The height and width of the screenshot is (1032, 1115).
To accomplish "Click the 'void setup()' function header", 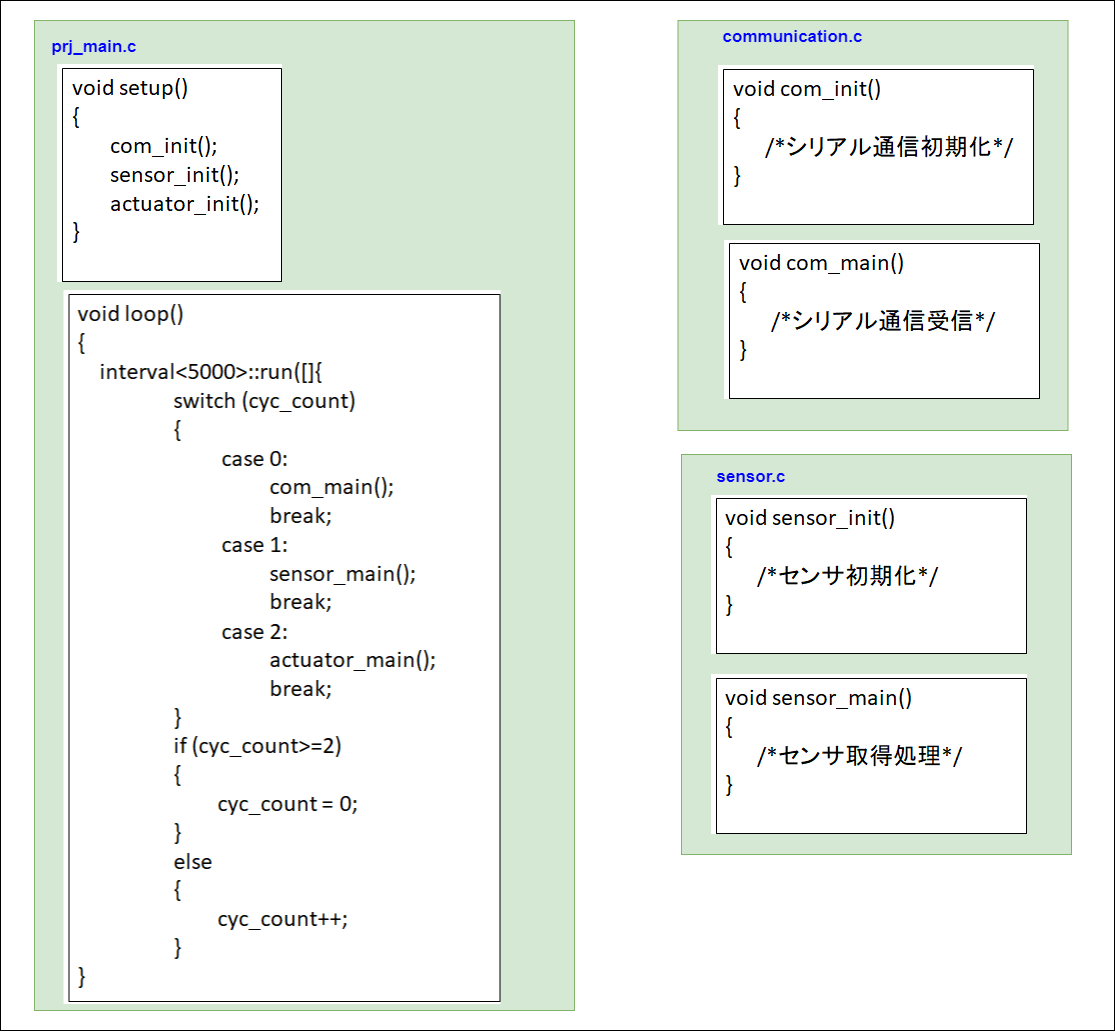I will pos(130,88).
